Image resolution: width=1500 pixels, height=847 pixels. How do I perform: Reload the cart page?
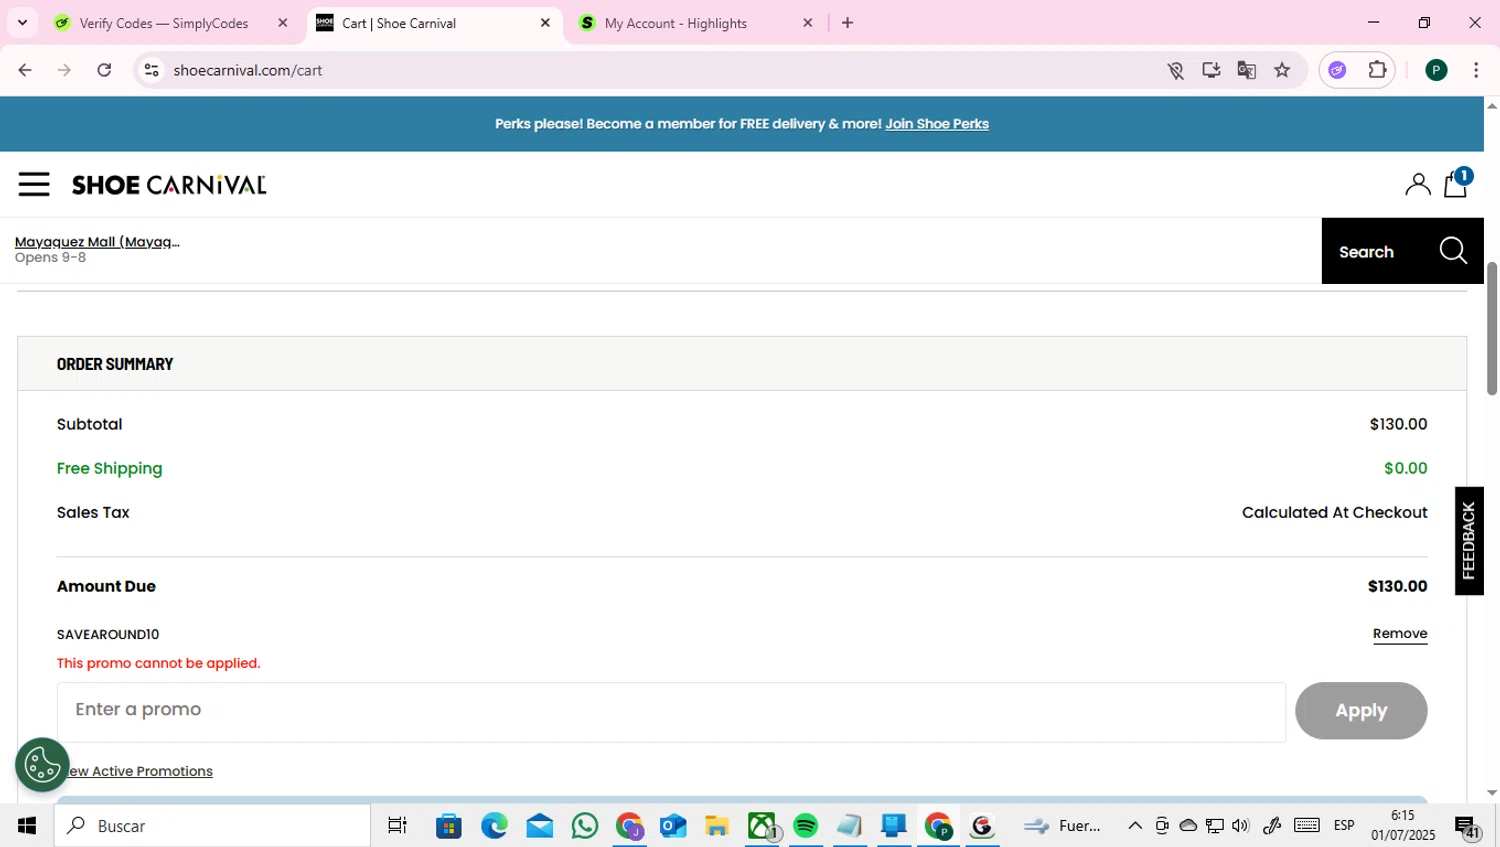104,70
